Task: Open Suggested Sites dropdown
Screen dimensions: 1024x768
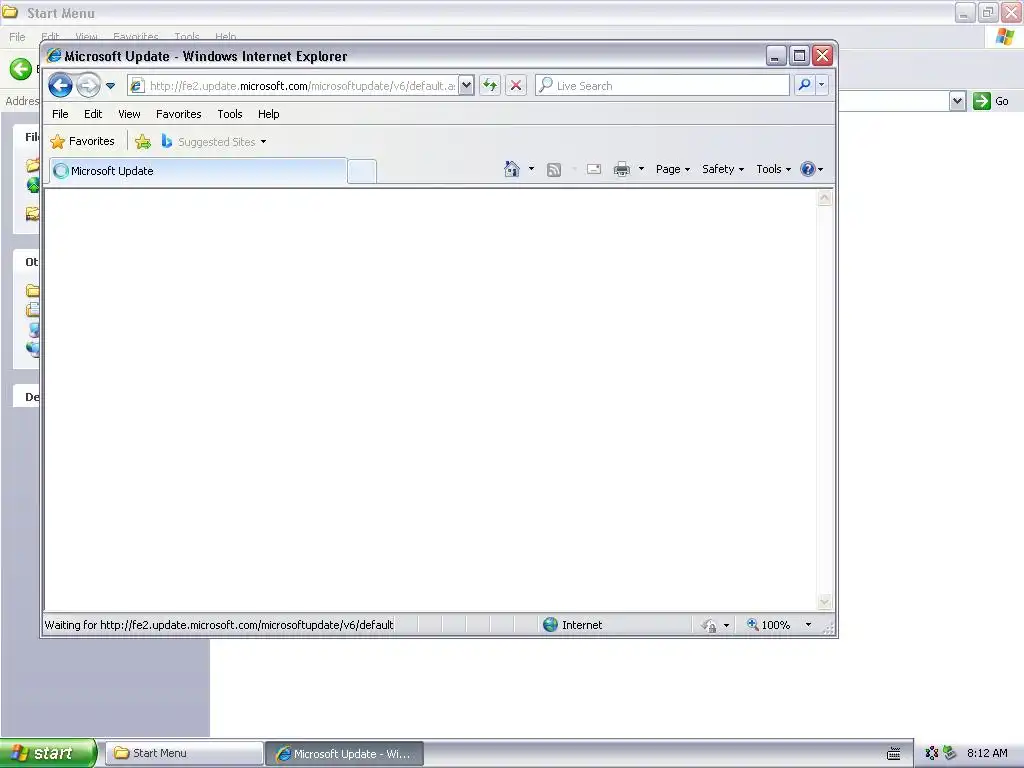Action: (214, 142)
